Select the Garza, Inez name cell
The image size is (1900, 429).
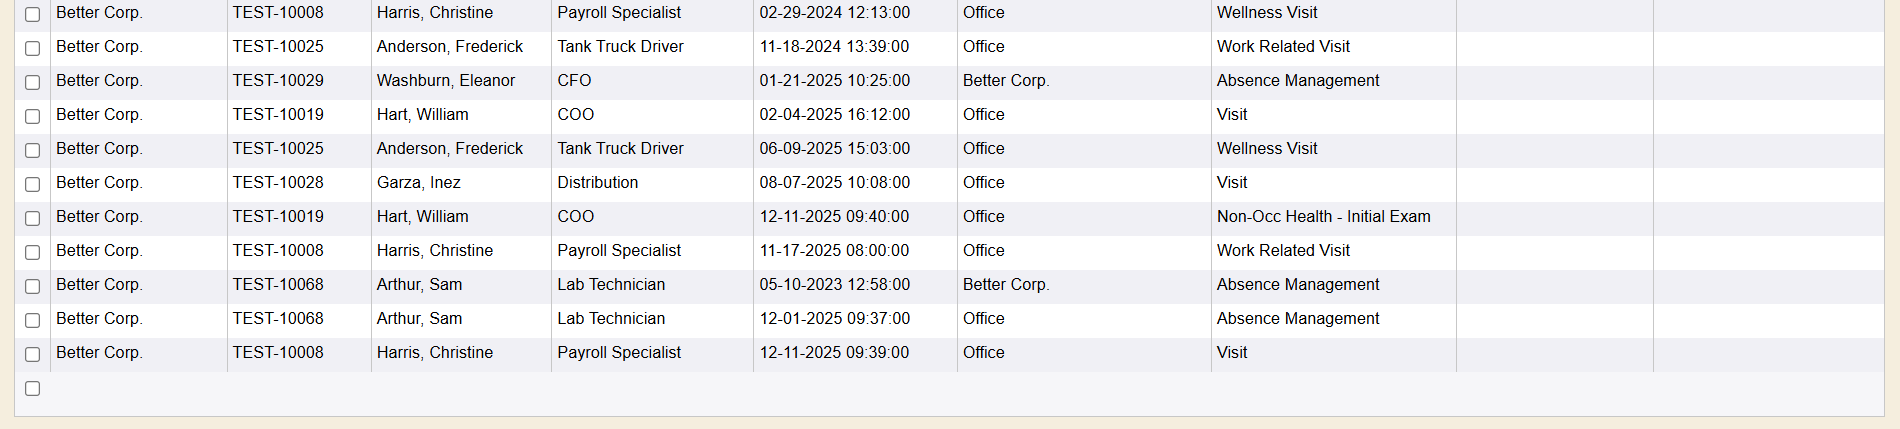click(418, 183)
